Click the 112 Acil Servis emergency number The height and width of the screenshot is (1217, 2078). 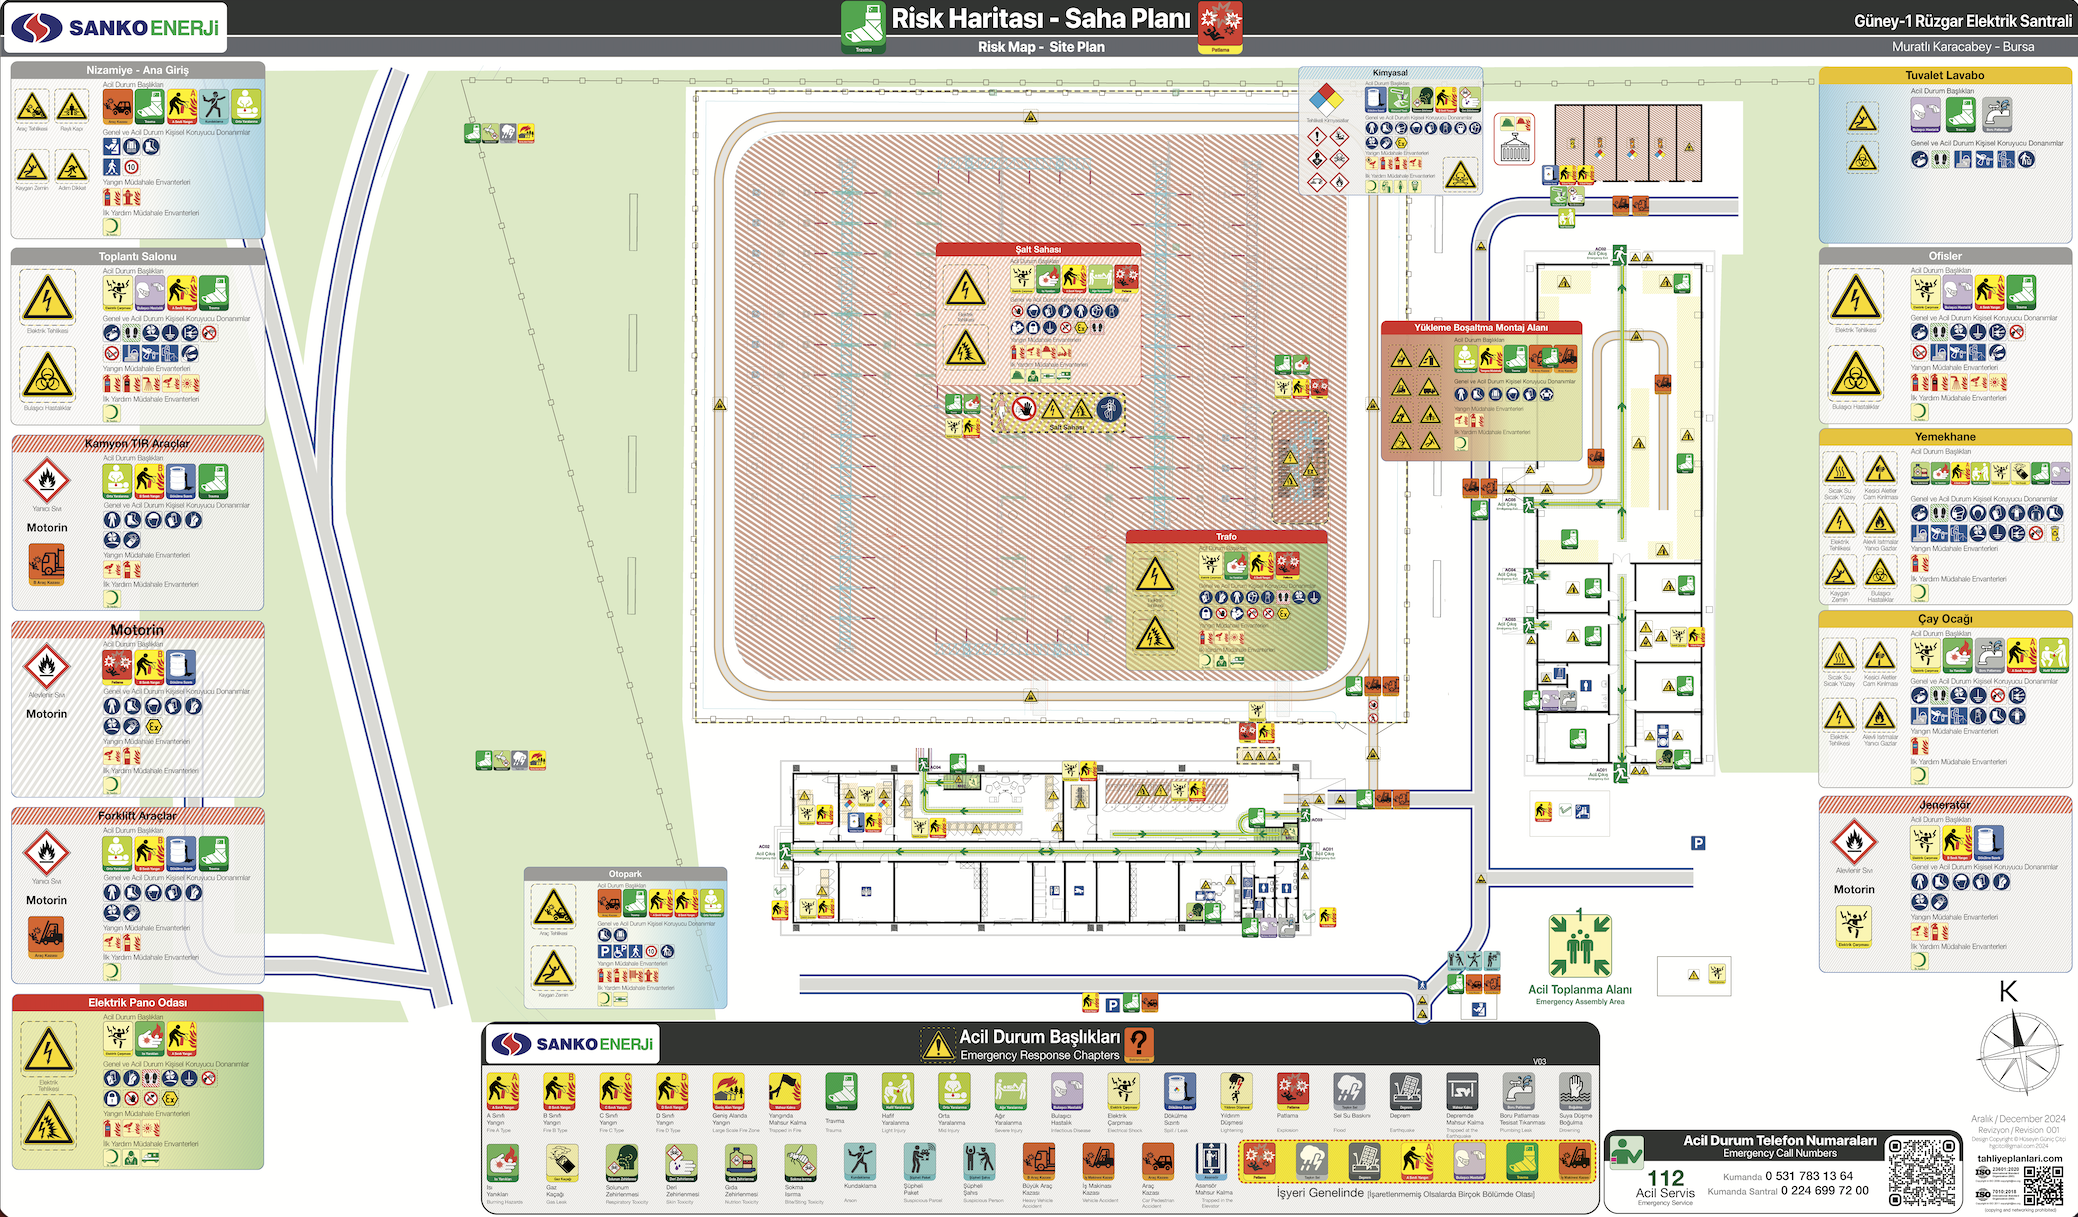click(x=1665, y=1180)
